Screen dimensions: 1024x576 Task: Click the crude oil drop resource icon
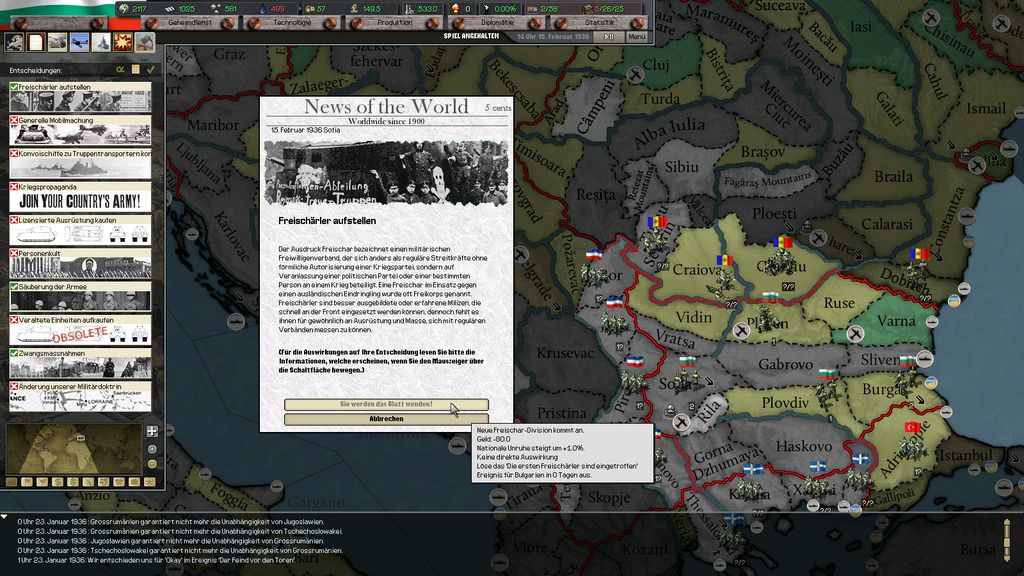coord(263,8)
